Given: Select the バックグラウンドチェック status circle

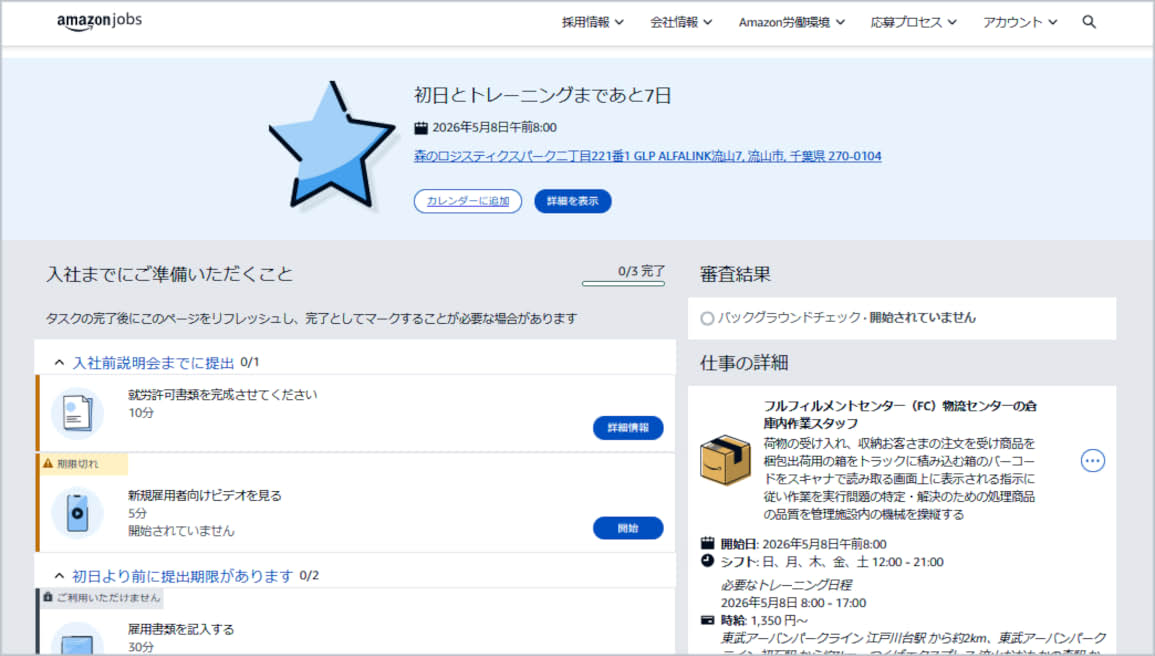Looking at the screenshot, I should [x=707, y=318].
